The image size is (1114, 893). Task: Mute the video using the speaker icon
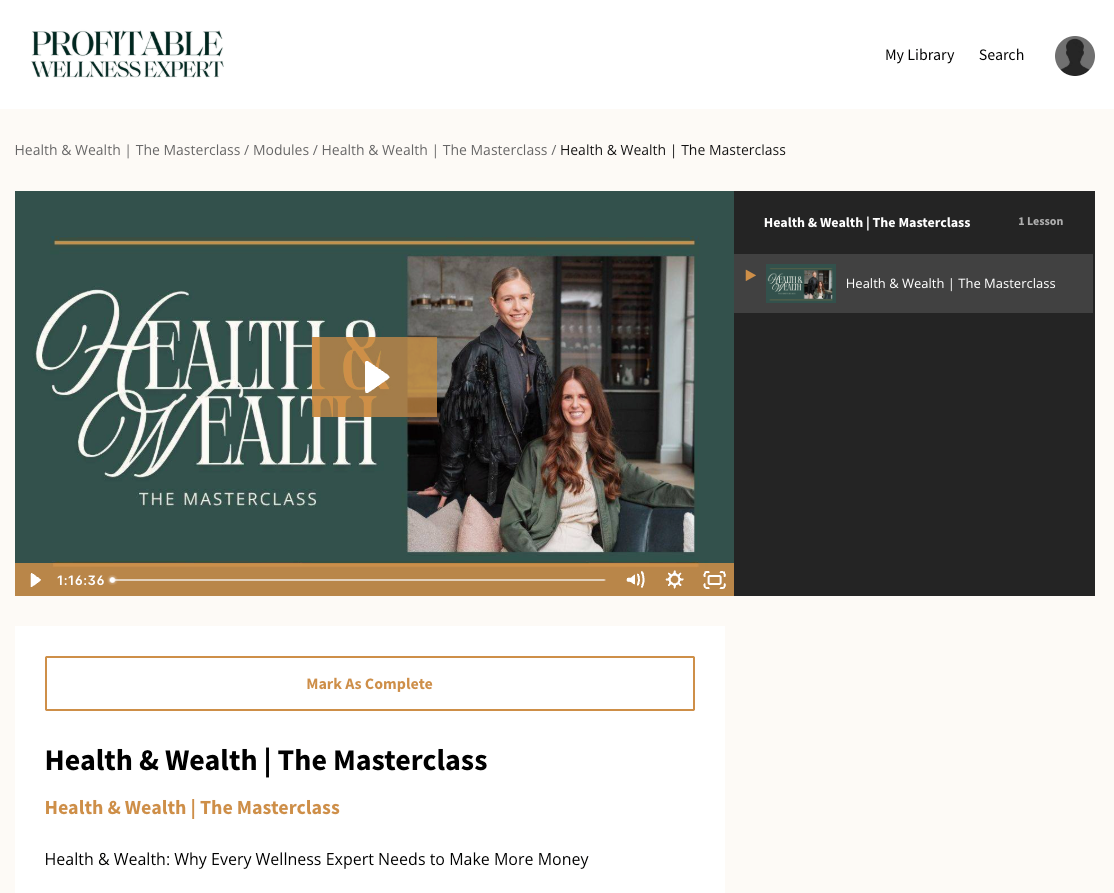[635, 580]
